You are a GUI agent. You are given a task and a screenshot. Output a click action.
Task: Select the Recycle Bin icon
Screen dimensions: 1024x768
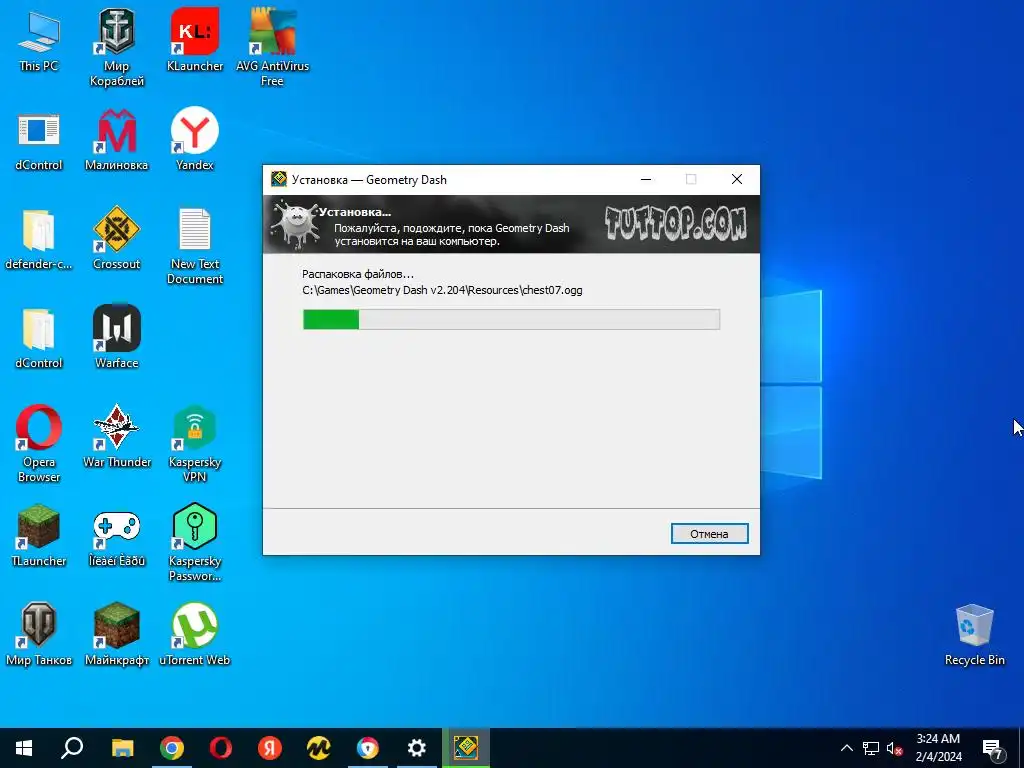974,635
